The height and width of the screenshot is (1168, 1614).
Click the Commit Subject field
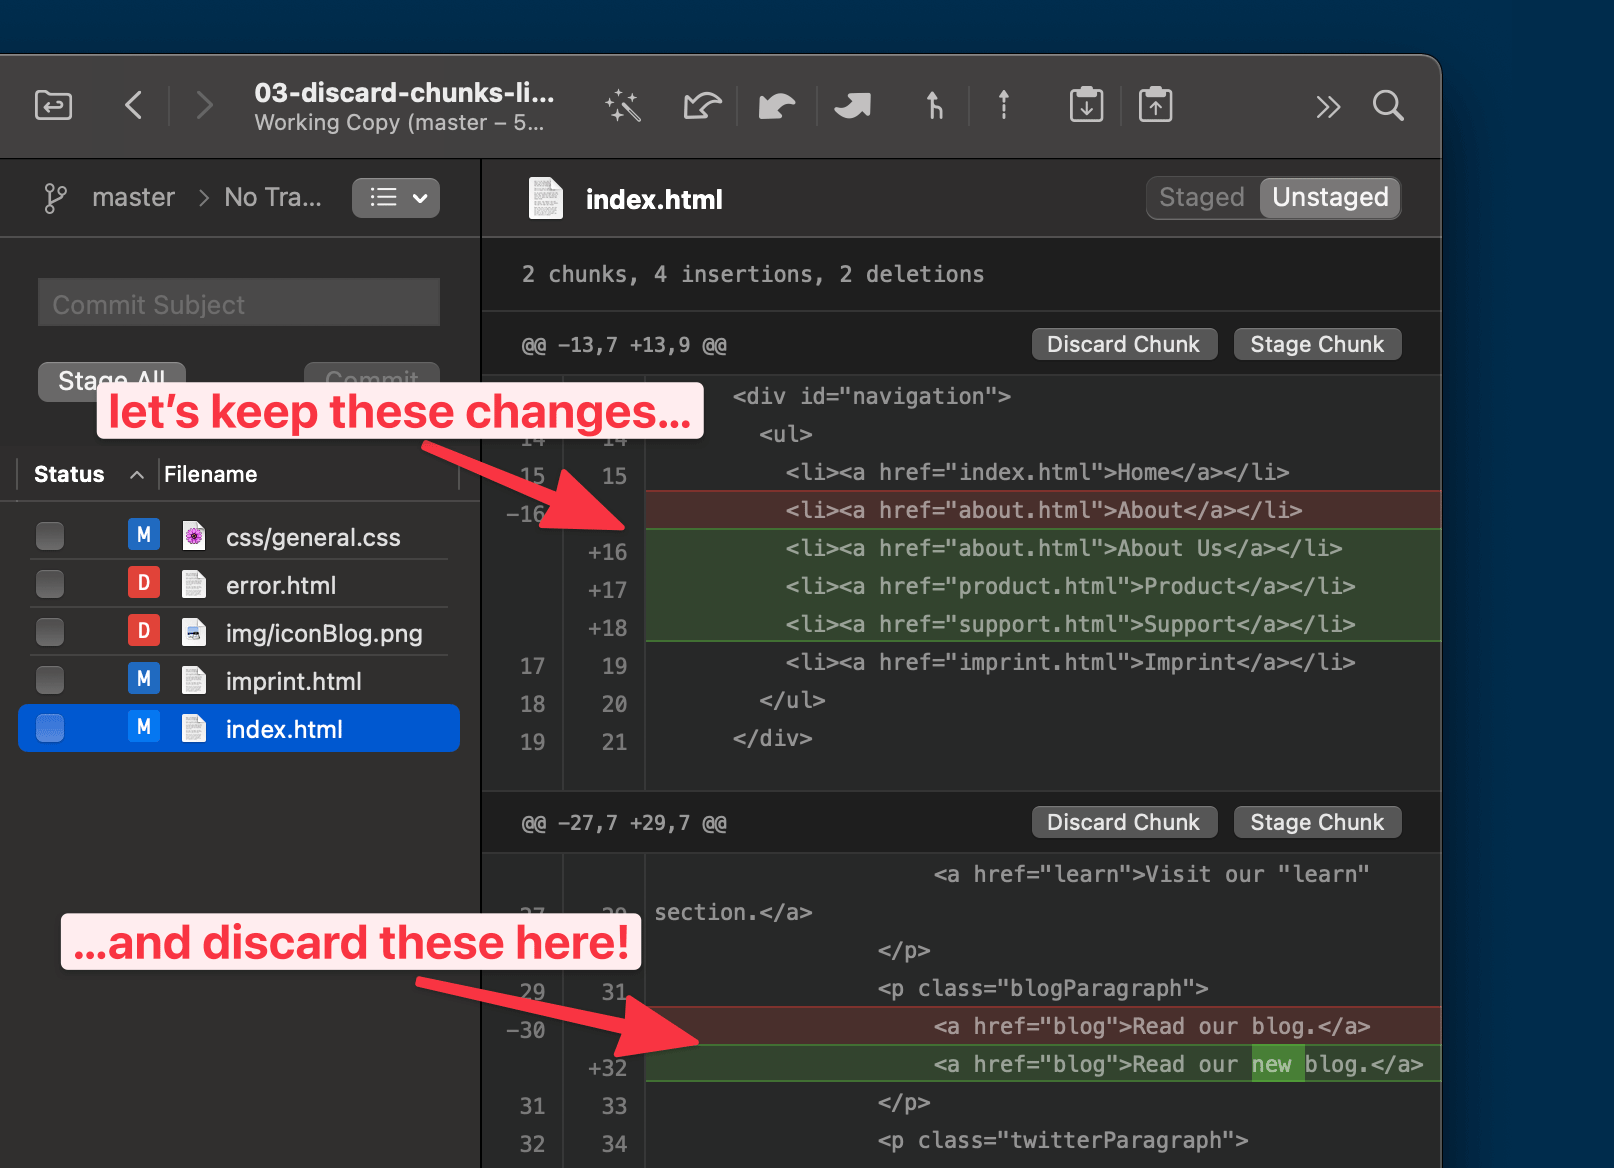(x=238, y=302)
